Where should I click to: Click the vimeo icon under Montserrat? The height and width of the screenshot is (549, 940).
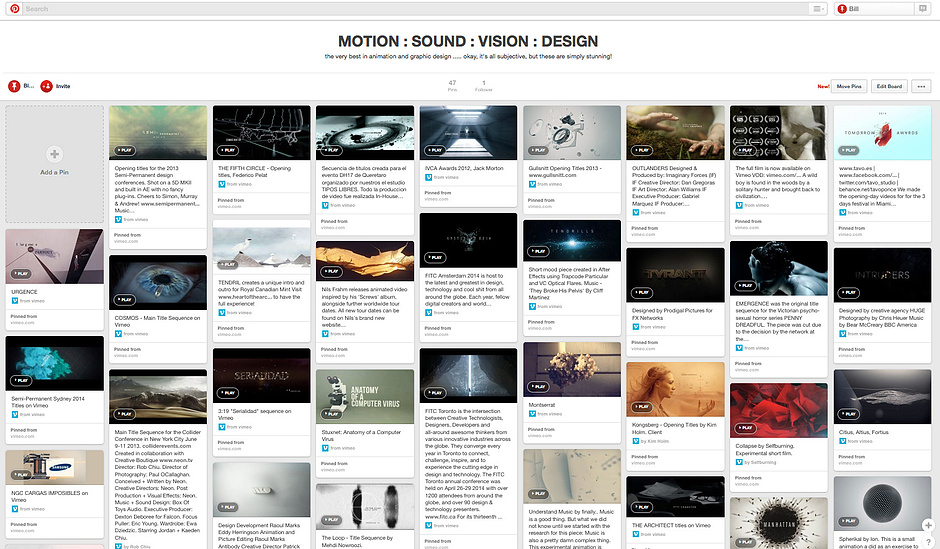click(x=532, y=414)
